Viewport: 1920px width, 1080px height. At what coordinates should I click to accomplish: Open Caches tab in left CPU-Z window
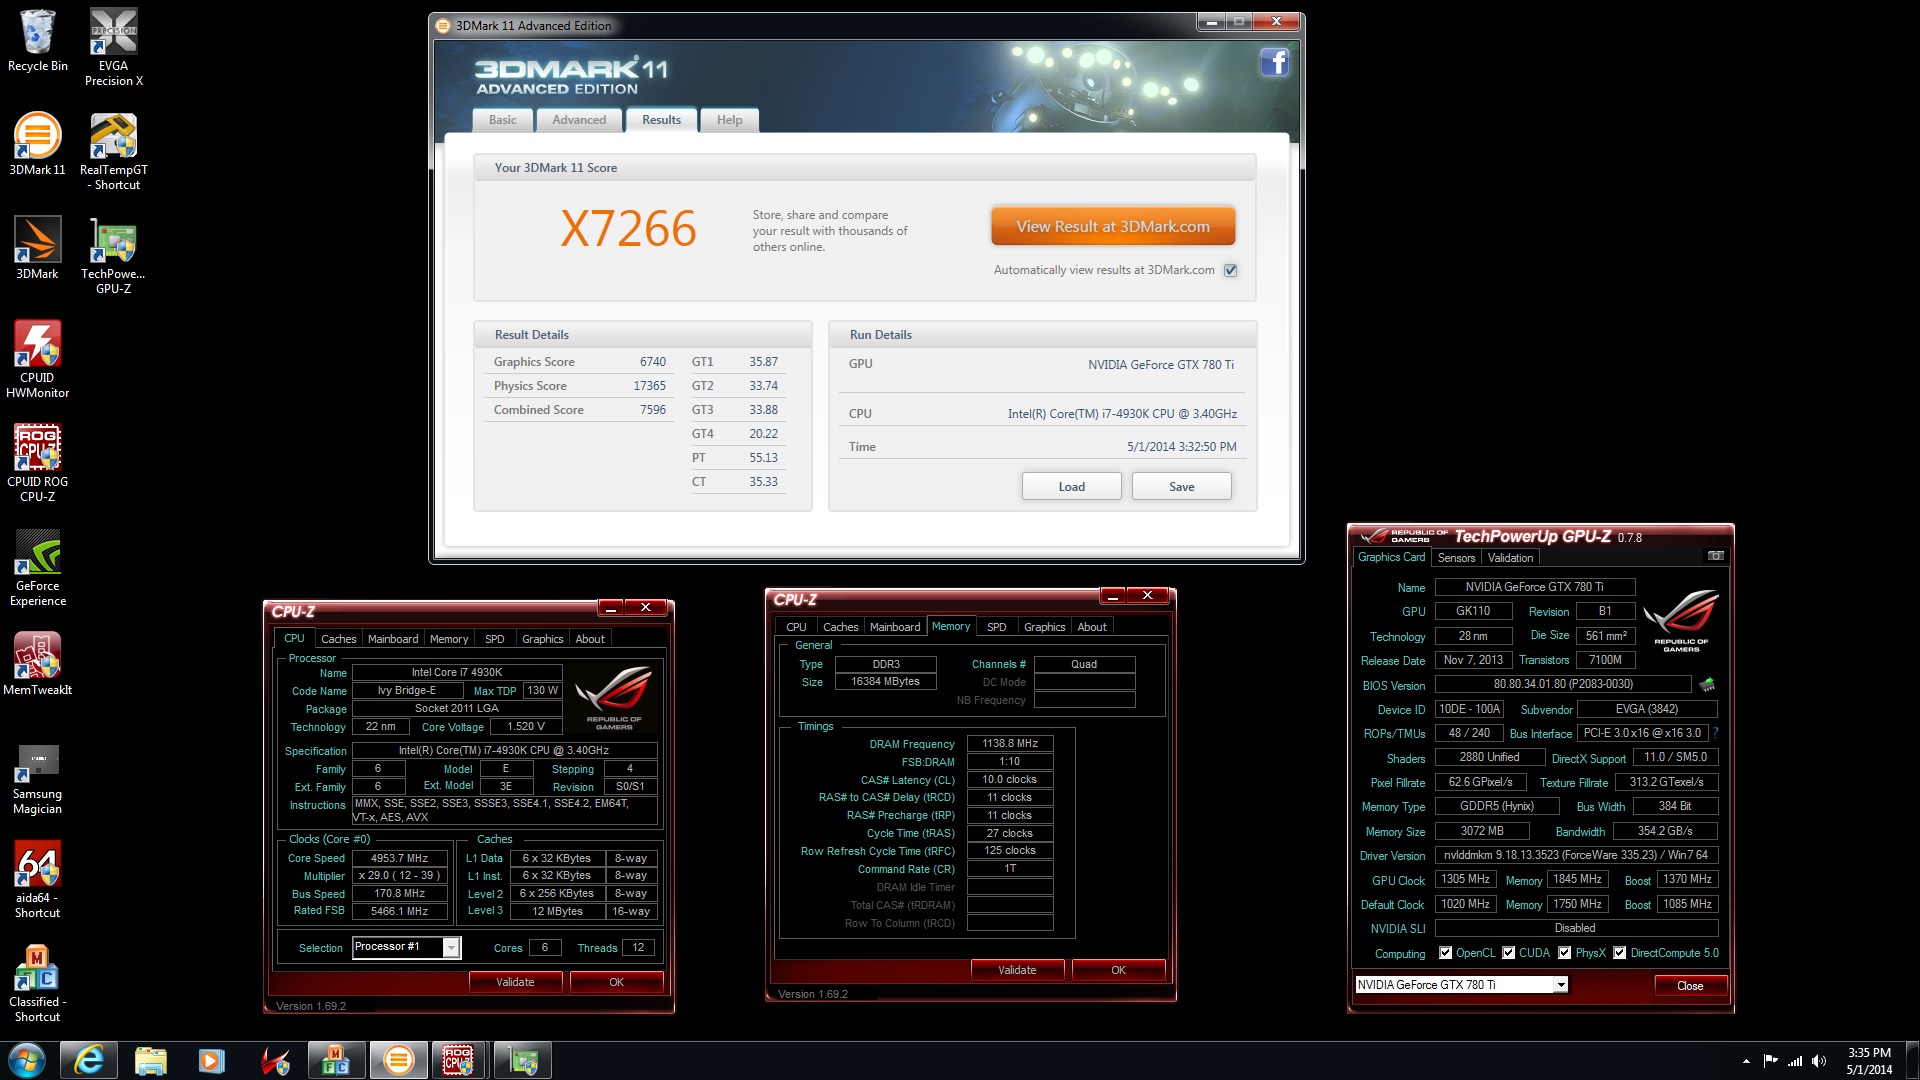(x=338, y=639)
